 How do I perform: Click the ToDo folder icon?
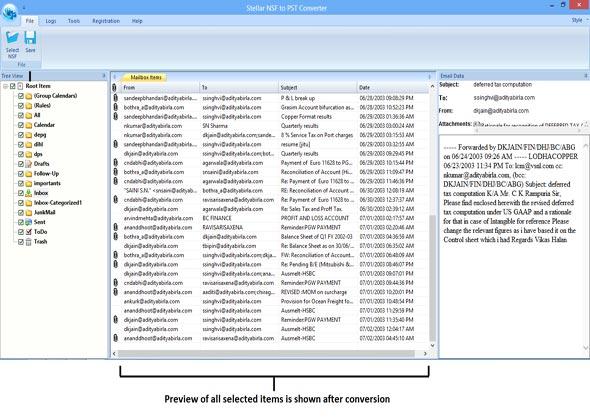pos(29,232)
